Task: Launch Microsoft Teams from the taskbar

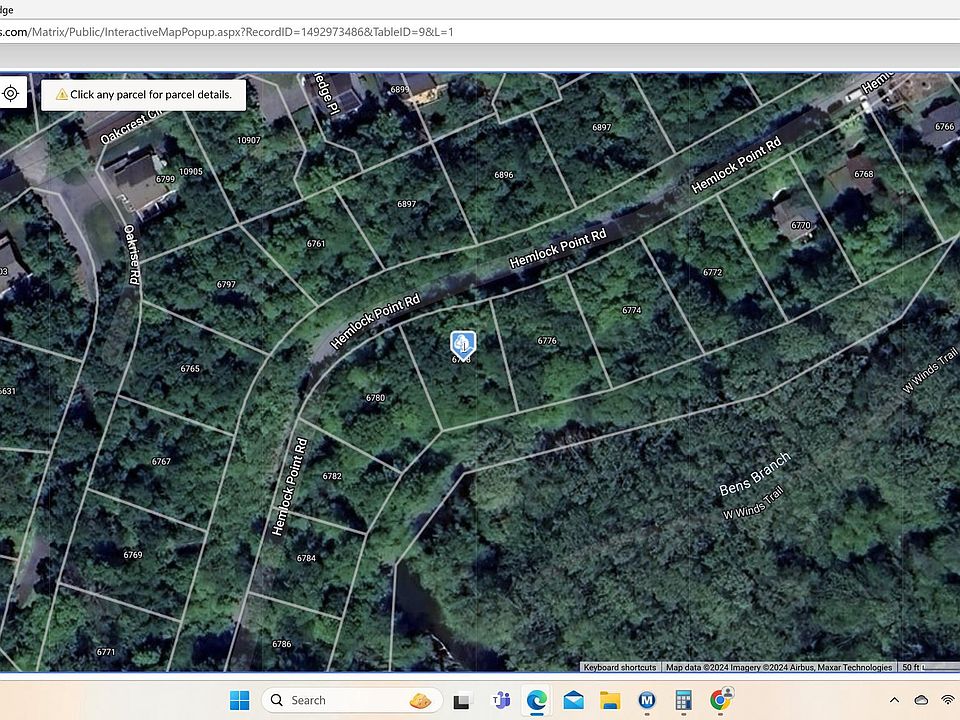Action: point(501,700)
